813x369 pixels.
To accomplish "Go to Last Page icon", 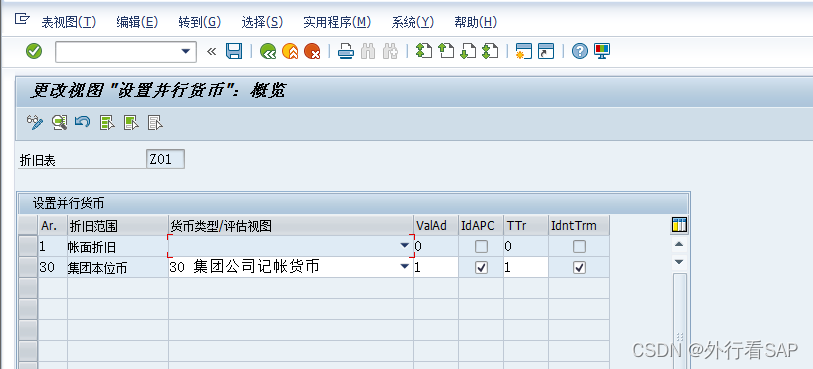I will coord(490,51).
